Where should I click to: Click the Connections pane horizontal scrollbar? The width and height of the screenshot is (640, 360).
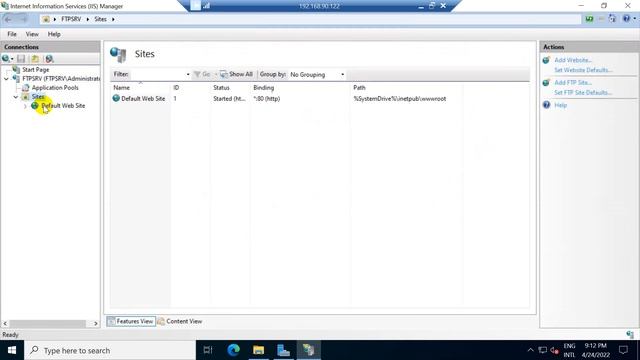tap(47, 324)
